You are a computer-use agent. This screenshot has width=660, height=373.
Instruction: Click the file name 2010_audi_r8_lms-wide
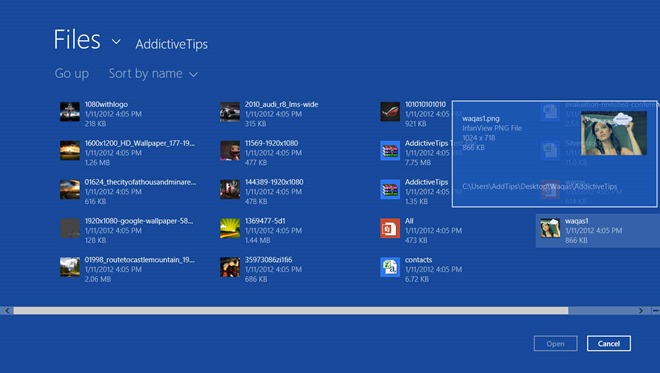click(x=282, y=104)
